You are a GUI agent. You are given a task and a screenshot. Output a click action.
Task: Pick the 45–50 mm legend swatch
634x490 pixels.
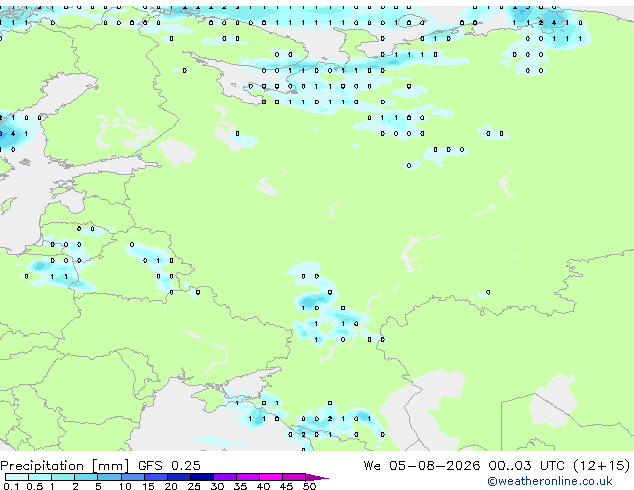[294, 477]
